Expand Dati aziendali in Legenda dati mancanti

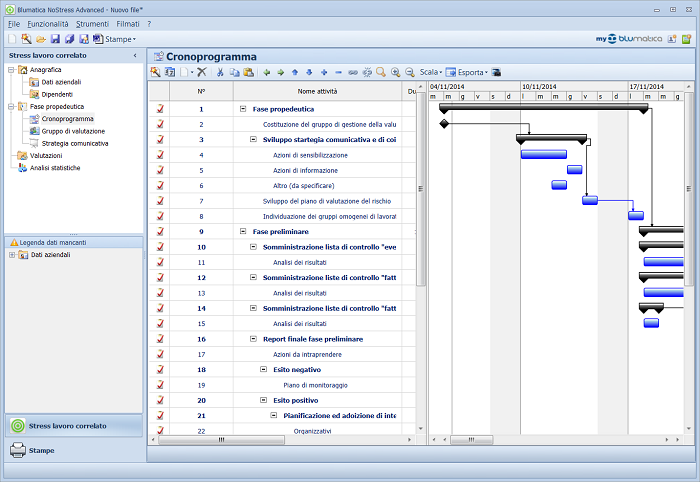(x=12, y=255)
